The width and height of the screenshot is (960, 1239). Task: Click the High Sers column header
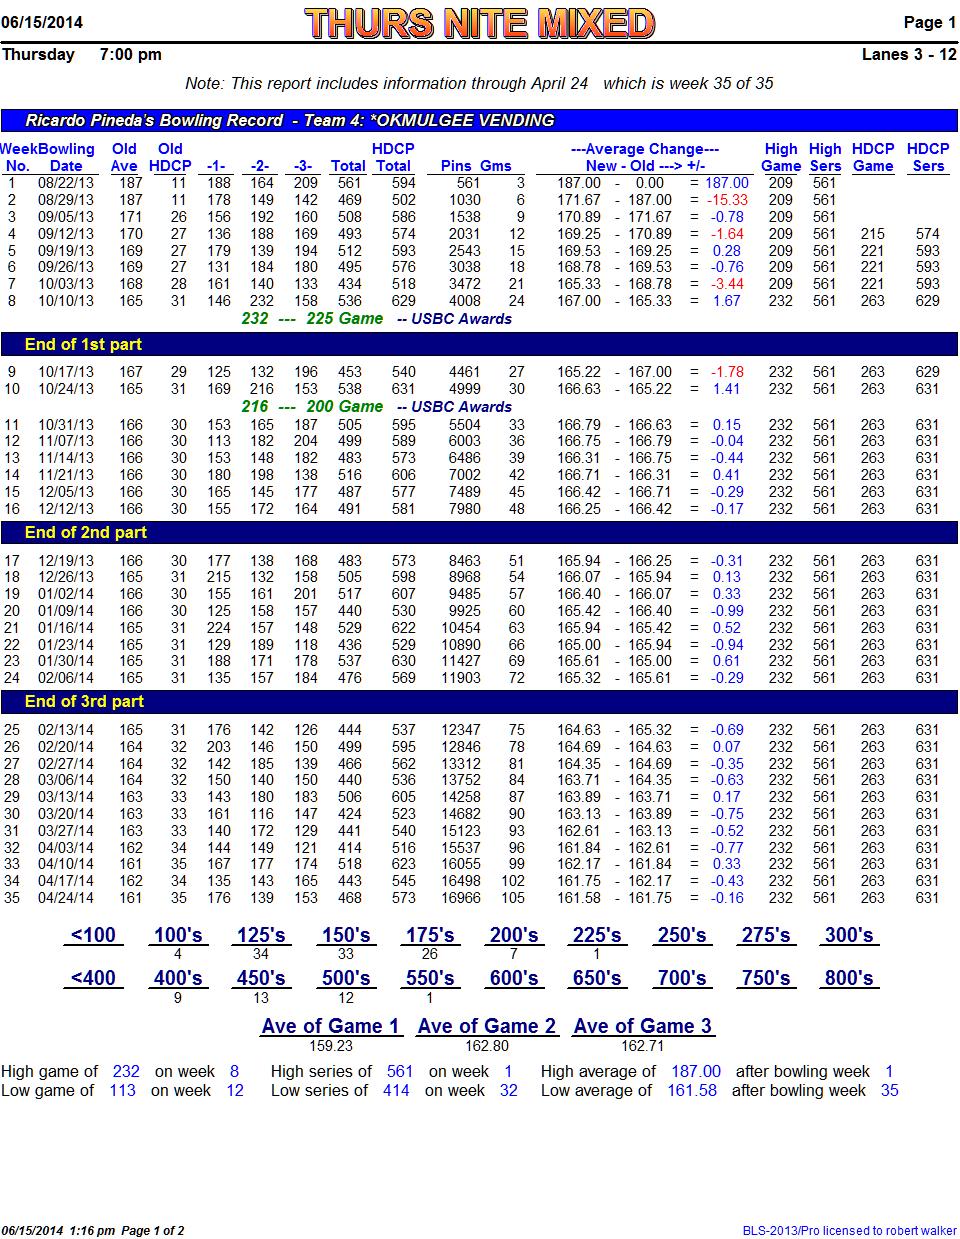825,157
